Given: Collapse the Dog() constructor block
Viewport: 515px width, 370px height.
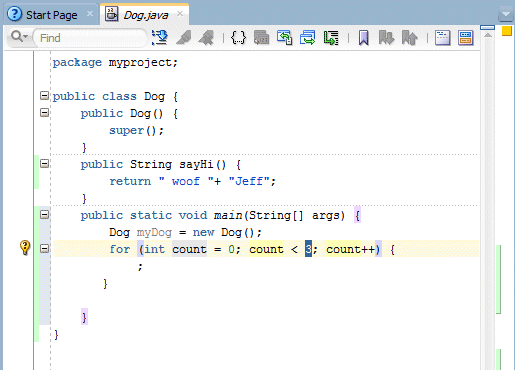Looking at the screenshot, I should pos(44,113).
